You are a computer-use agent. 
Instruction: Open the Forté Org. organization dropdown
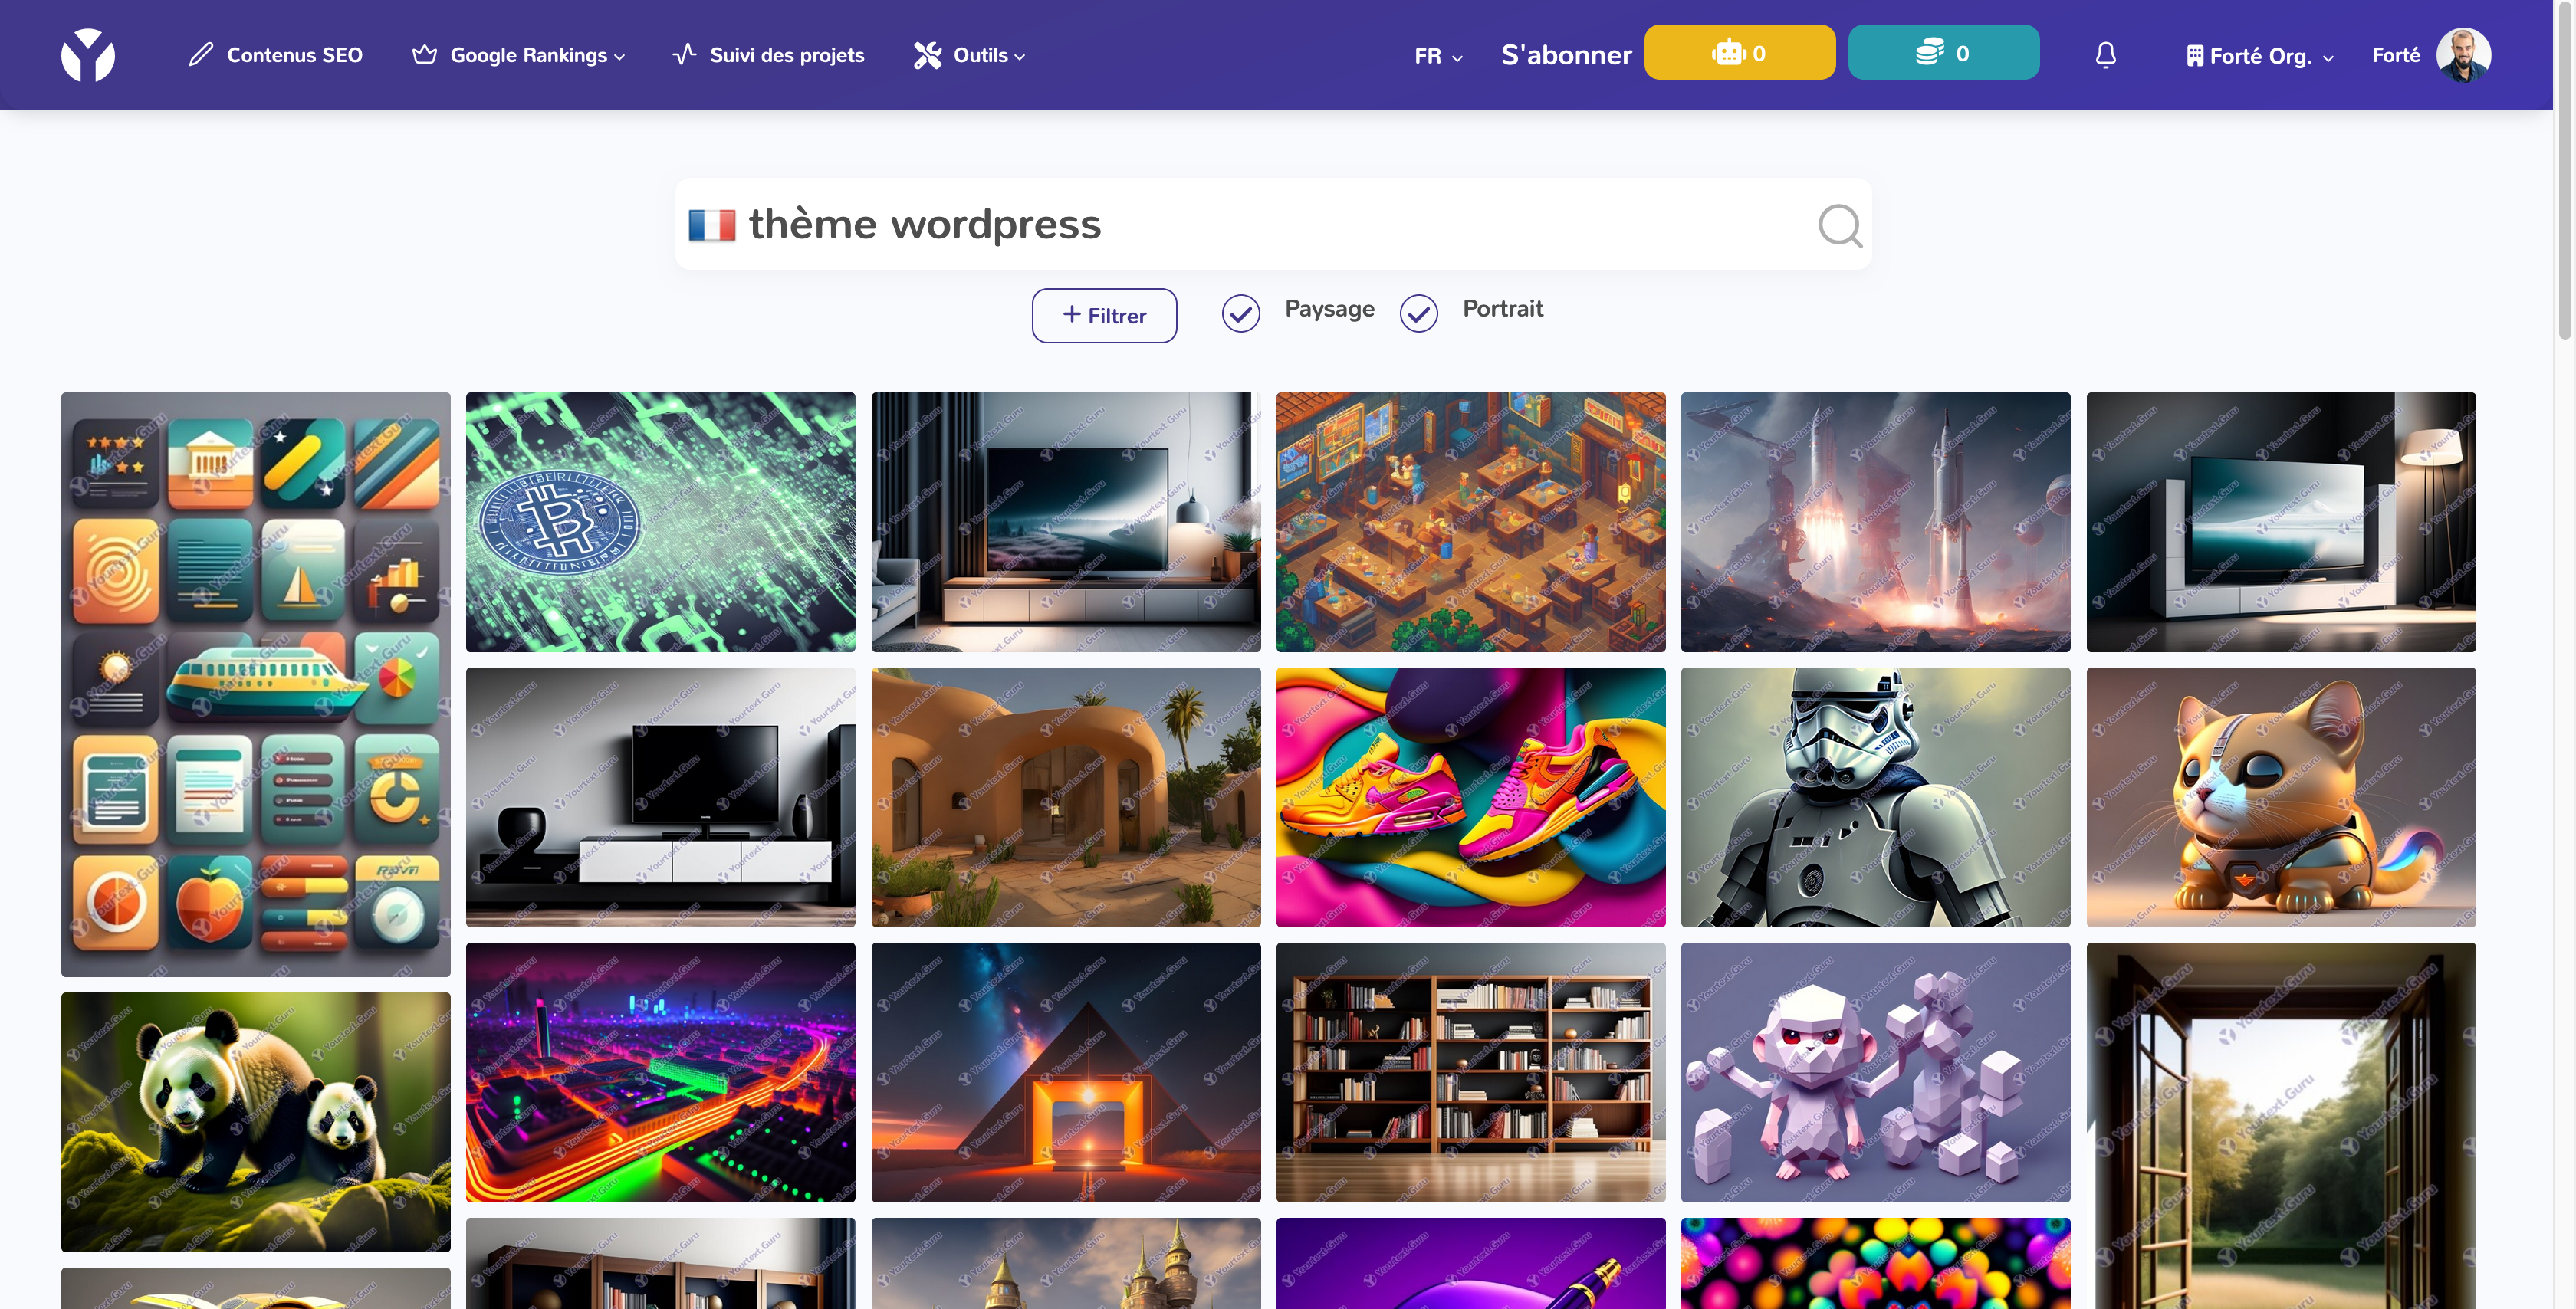2260,56
